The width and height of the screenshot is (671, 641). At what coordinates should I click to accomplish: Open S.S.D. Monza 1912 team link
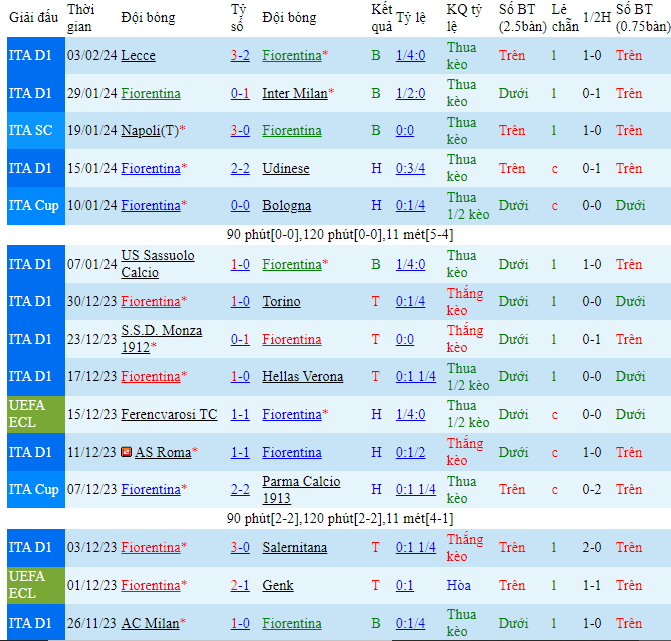click(x=160, y=339)
